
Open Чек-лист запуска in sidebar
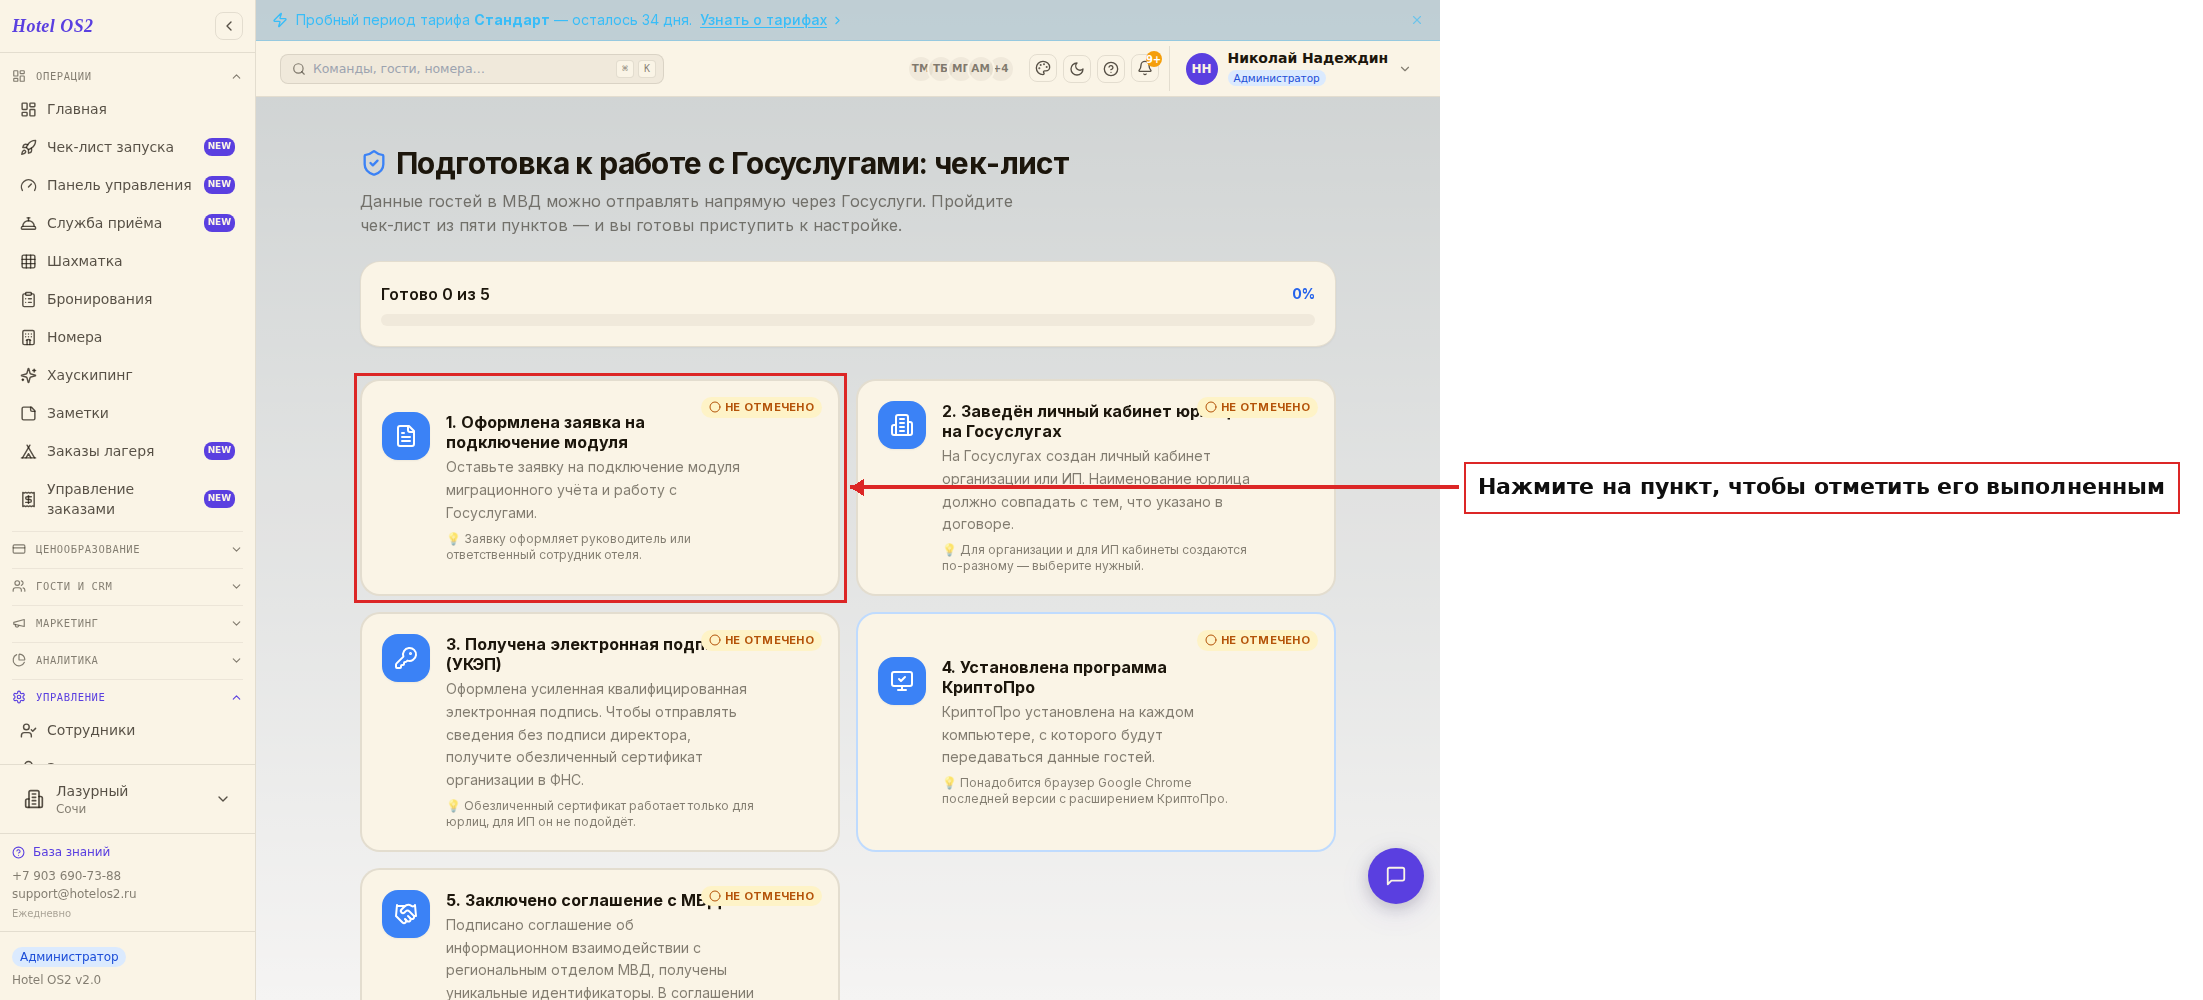tap(127, 147)
